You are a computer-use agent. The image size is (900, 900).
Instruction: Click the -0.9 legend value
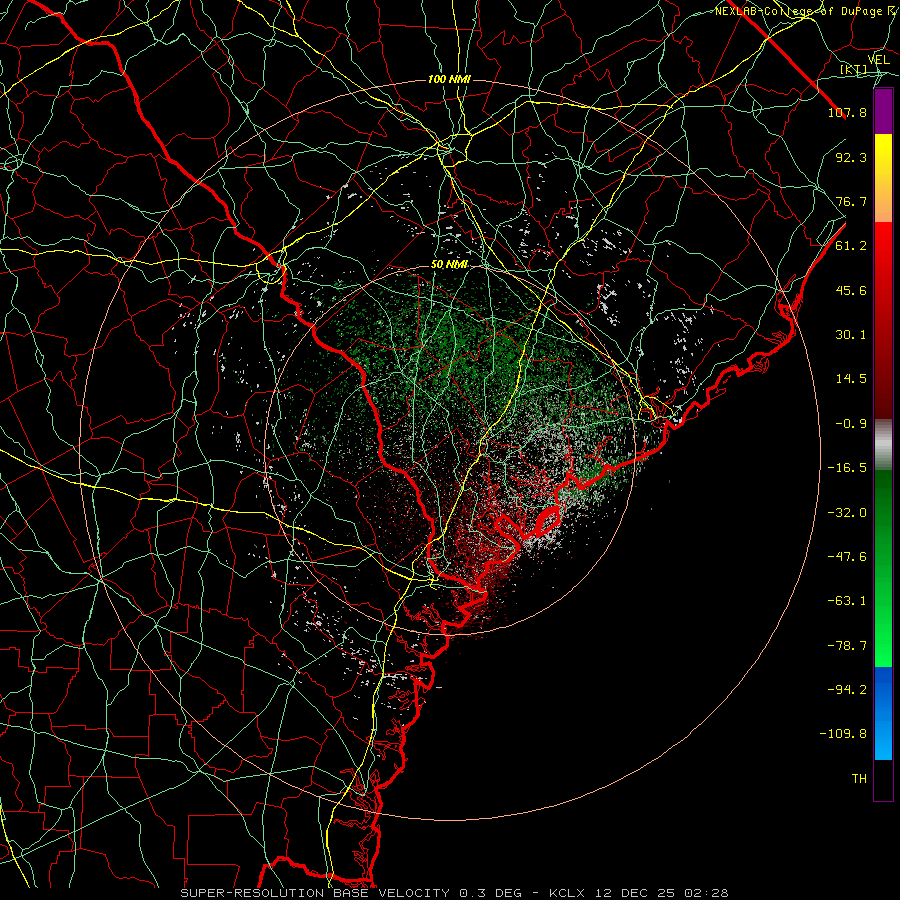(x=851, y=424)
